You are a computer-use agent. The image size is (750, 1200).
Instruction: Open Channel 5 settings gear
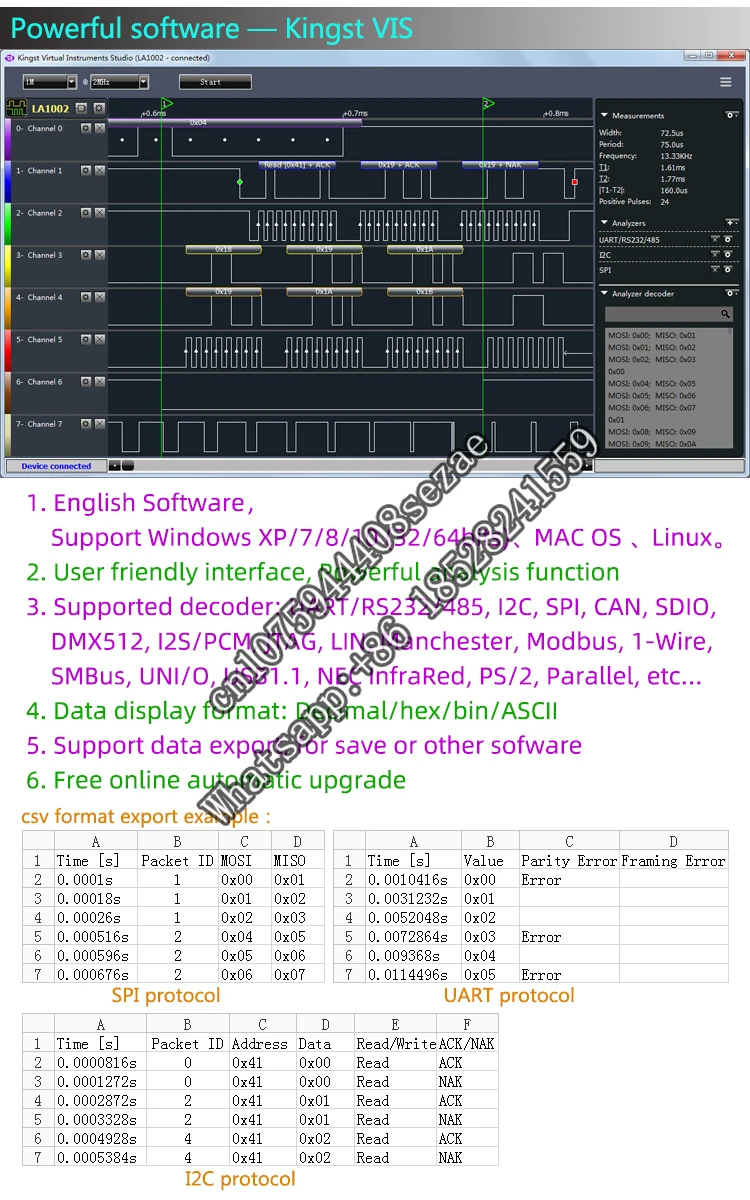point(86,340)
